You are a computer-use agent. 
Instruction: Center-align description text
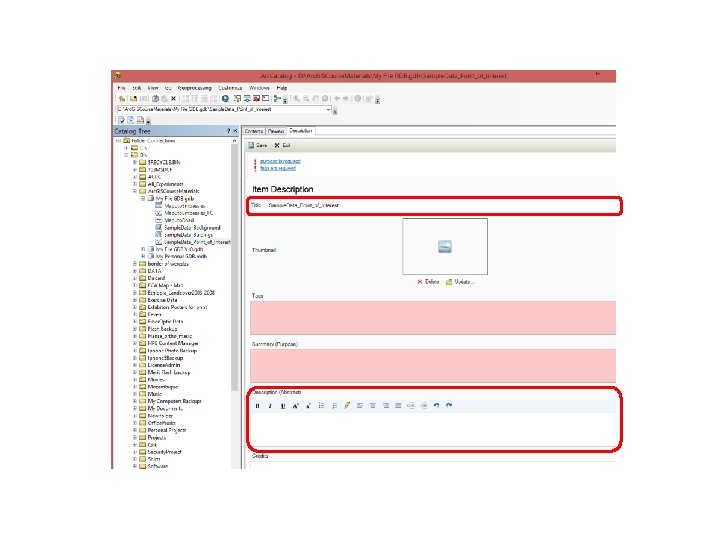pos(372,406)
